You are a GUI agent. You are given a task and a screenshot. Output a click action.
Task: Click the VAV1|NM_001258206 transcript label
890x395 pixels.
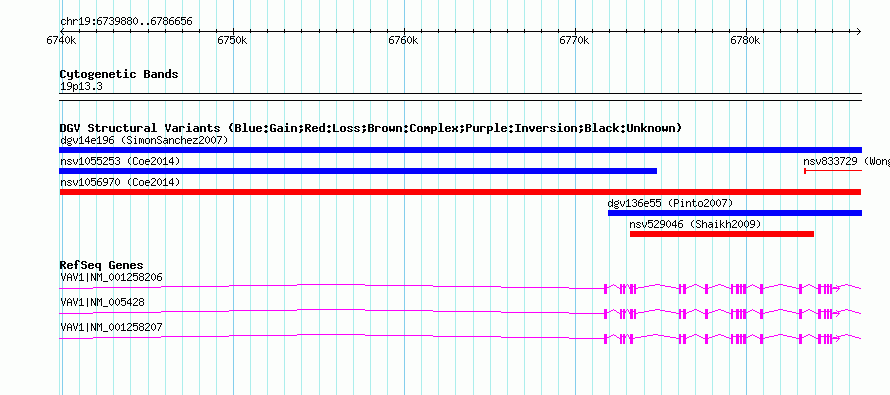(111, 278)
